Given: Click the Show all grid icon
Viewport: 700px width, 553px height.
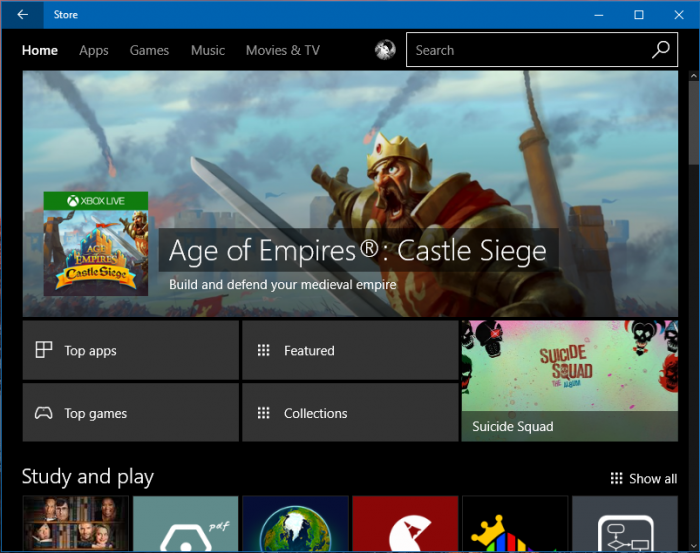Looking at the screenshot, I should [x=617, y=478].
